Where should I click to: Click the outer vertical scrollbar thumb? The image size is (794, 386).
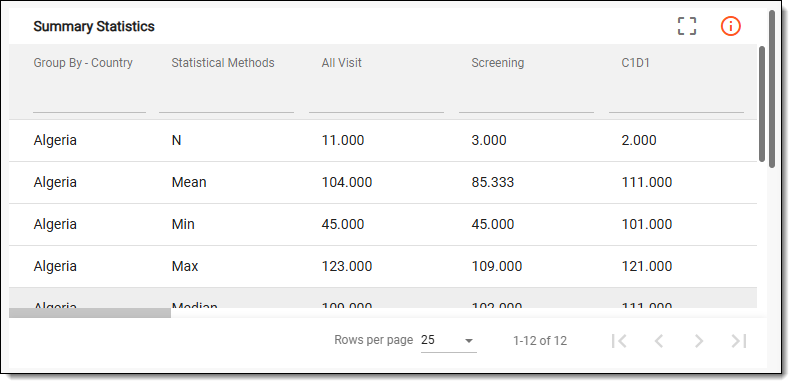[772, 89]
